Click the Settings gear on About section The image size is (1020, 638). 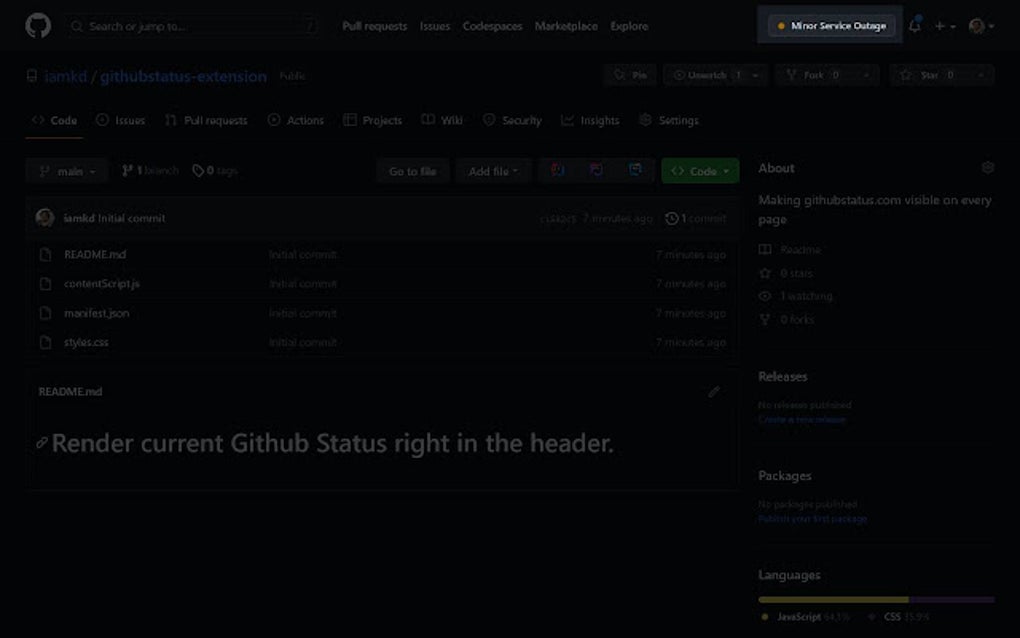coord(988,167)
